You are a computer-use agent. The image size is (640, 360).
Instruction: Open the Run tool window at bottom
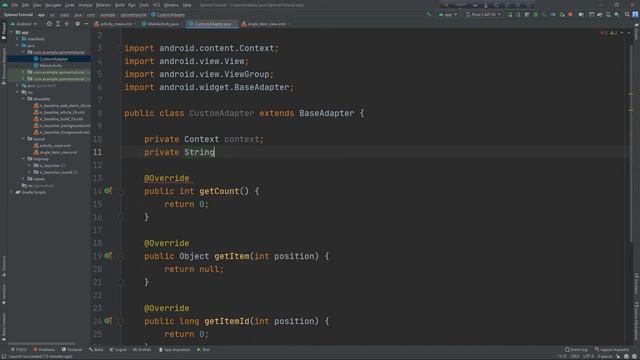click(203, 350)
